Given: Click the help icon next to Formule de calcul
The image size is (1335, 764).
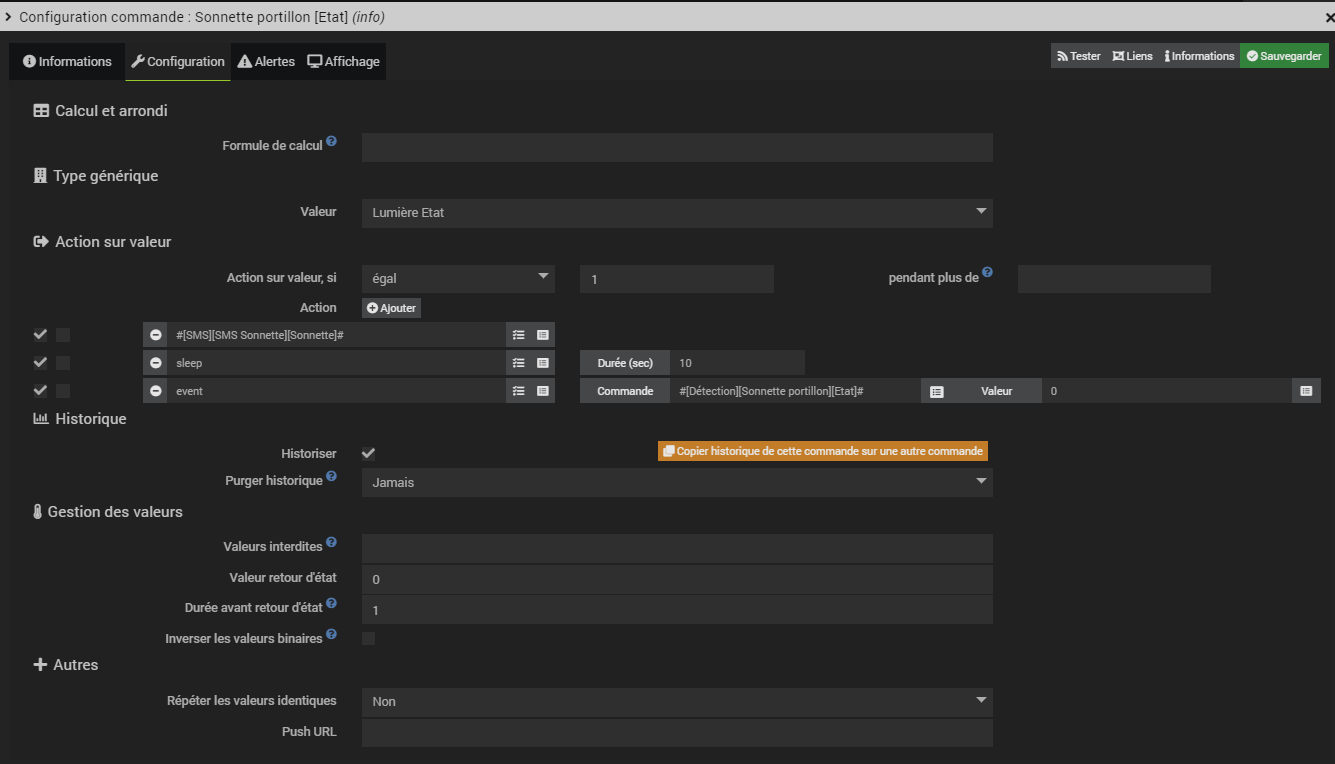Looking at the screenshot, I should 331,142.
